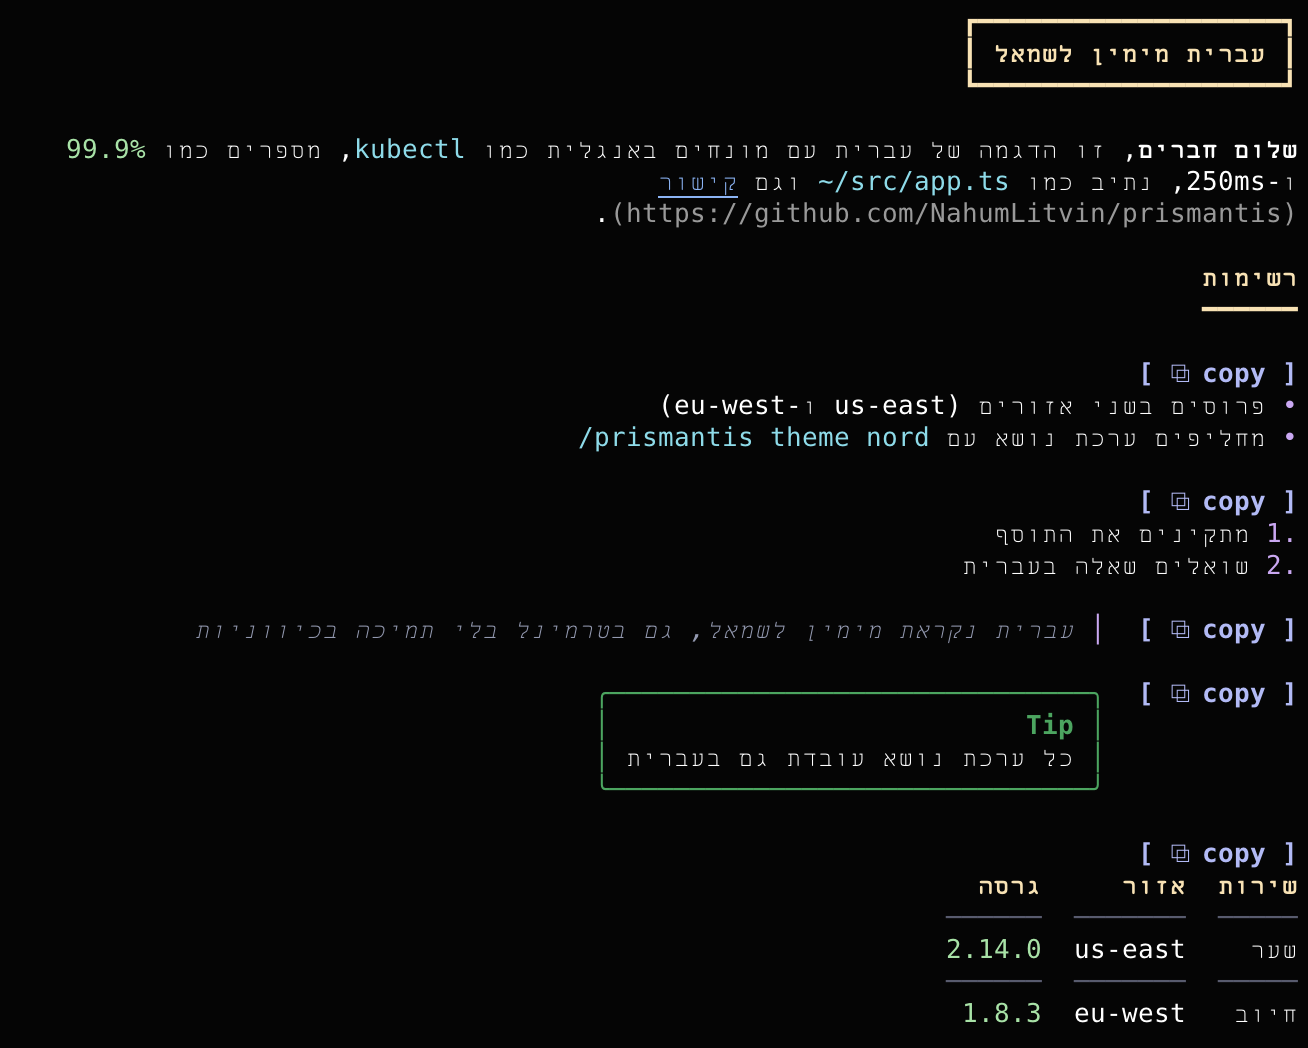Click the Tip text כל ערכת נושא עובדת

[850, 759]
